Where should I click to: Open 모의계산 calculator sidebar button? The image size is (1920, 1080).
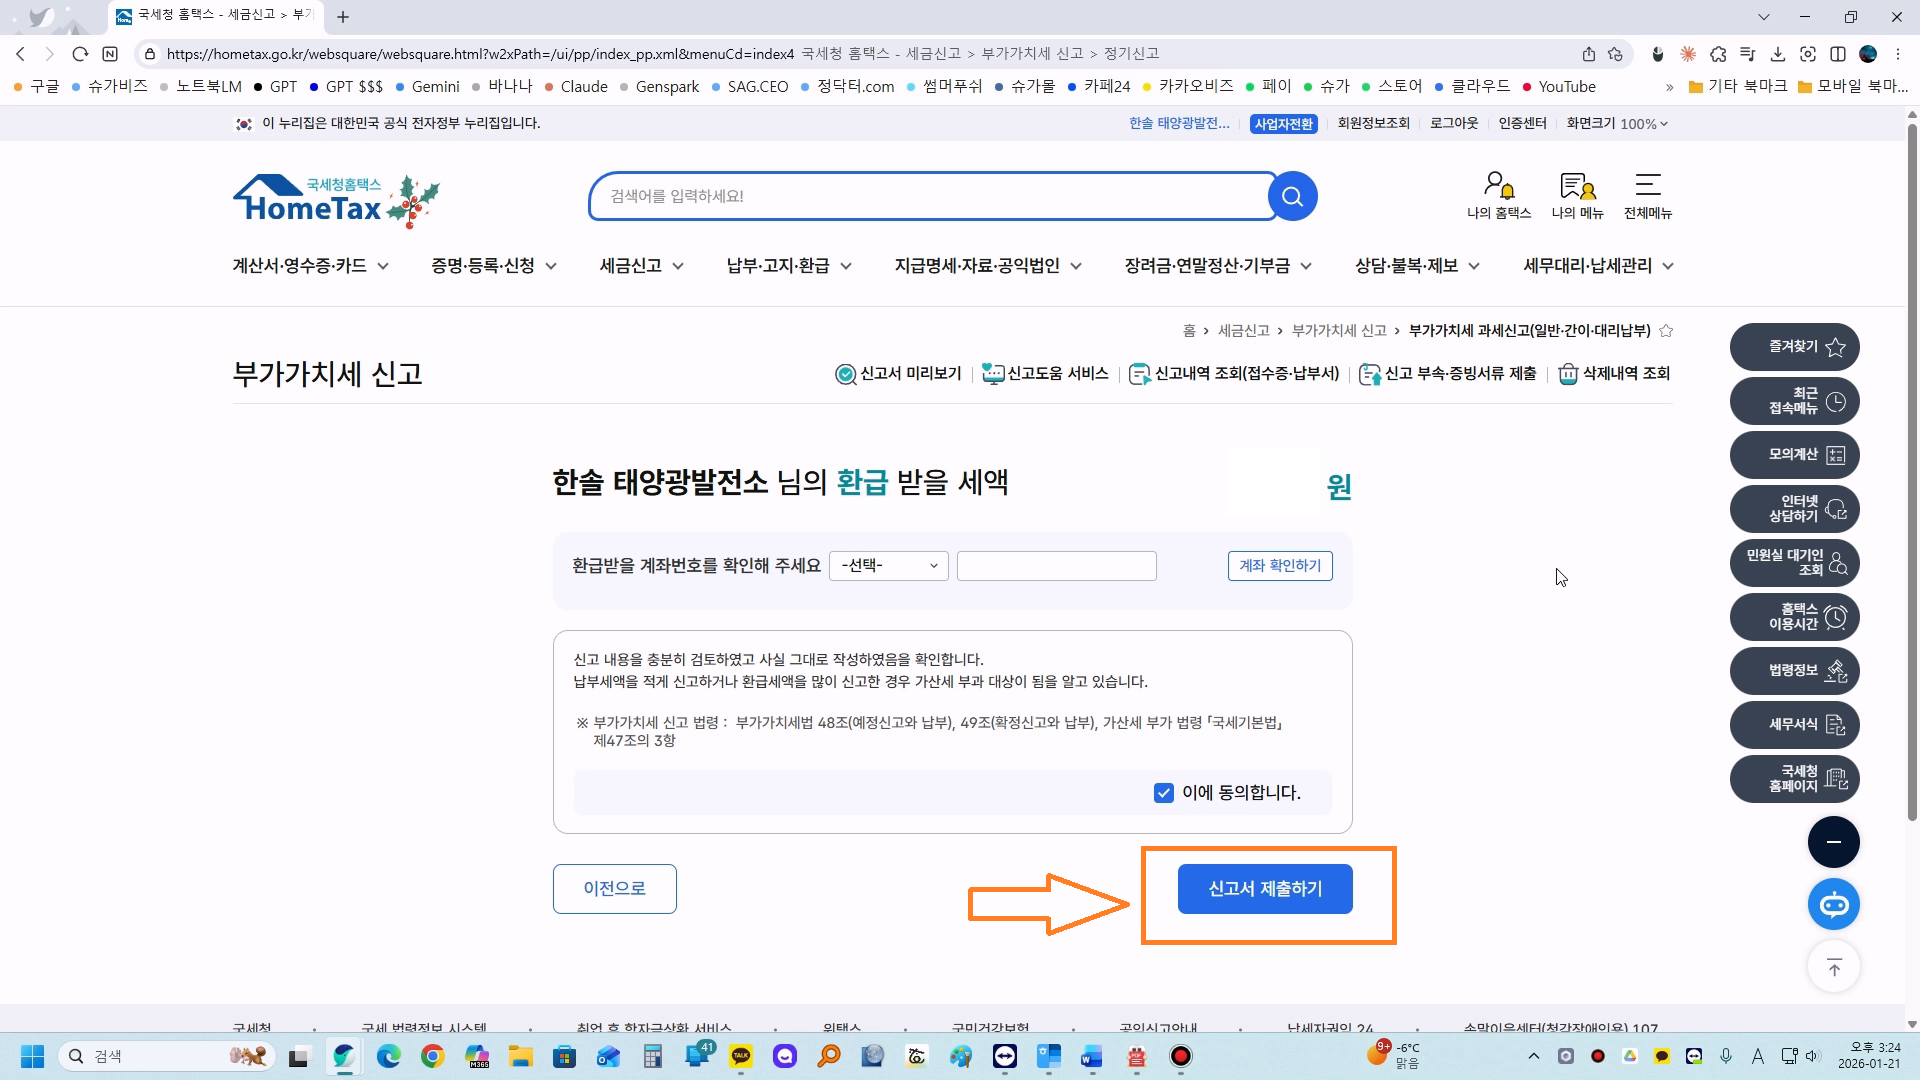point(1794,455)
